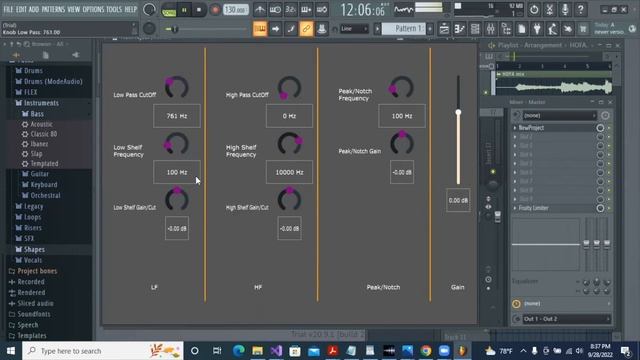Toggle the 3-2-1 countdown before recording

291,9
